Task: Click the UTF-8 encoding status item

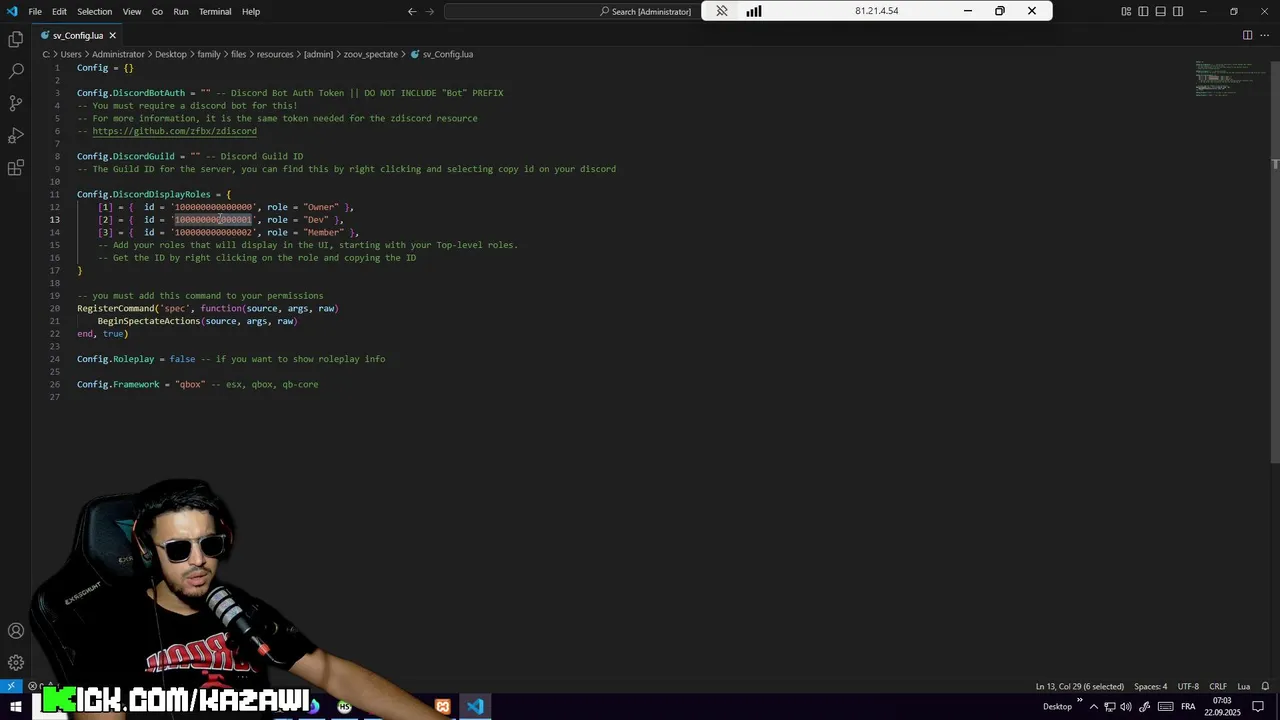Action: tap(1188, 686)
